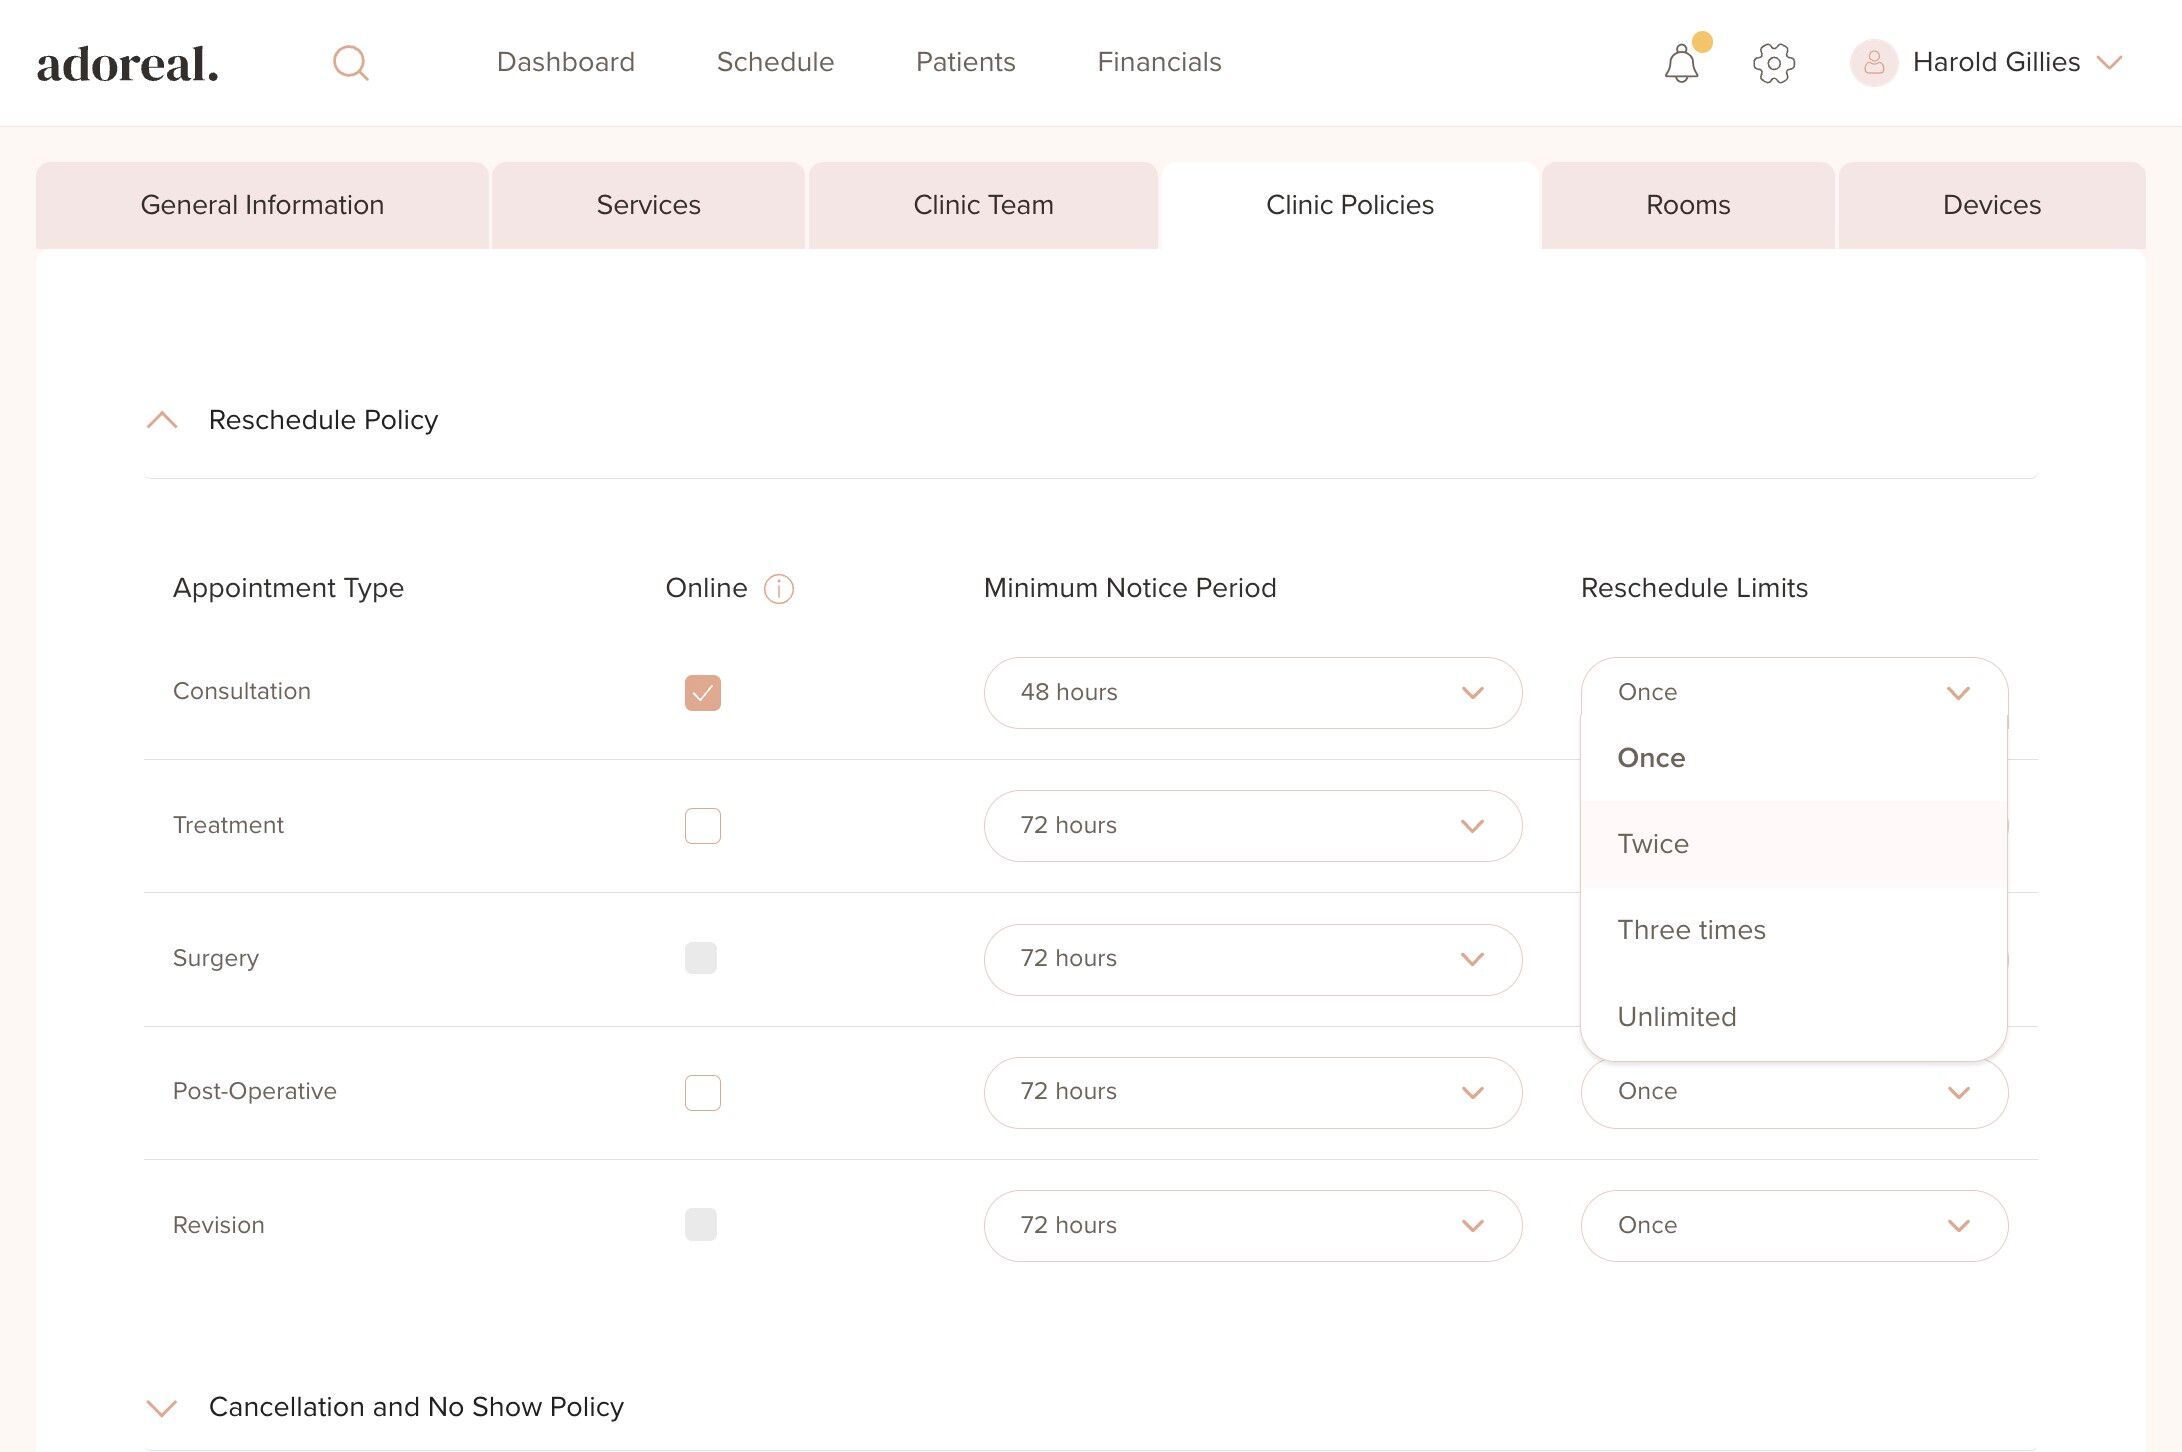
Task: Click the adoreal logo
Action: point(128,64)
